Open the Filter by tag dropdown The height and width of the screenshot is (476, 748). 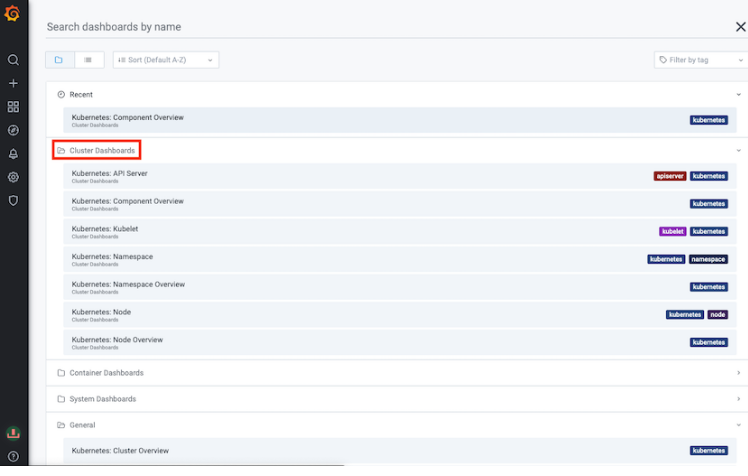point(701,60)
